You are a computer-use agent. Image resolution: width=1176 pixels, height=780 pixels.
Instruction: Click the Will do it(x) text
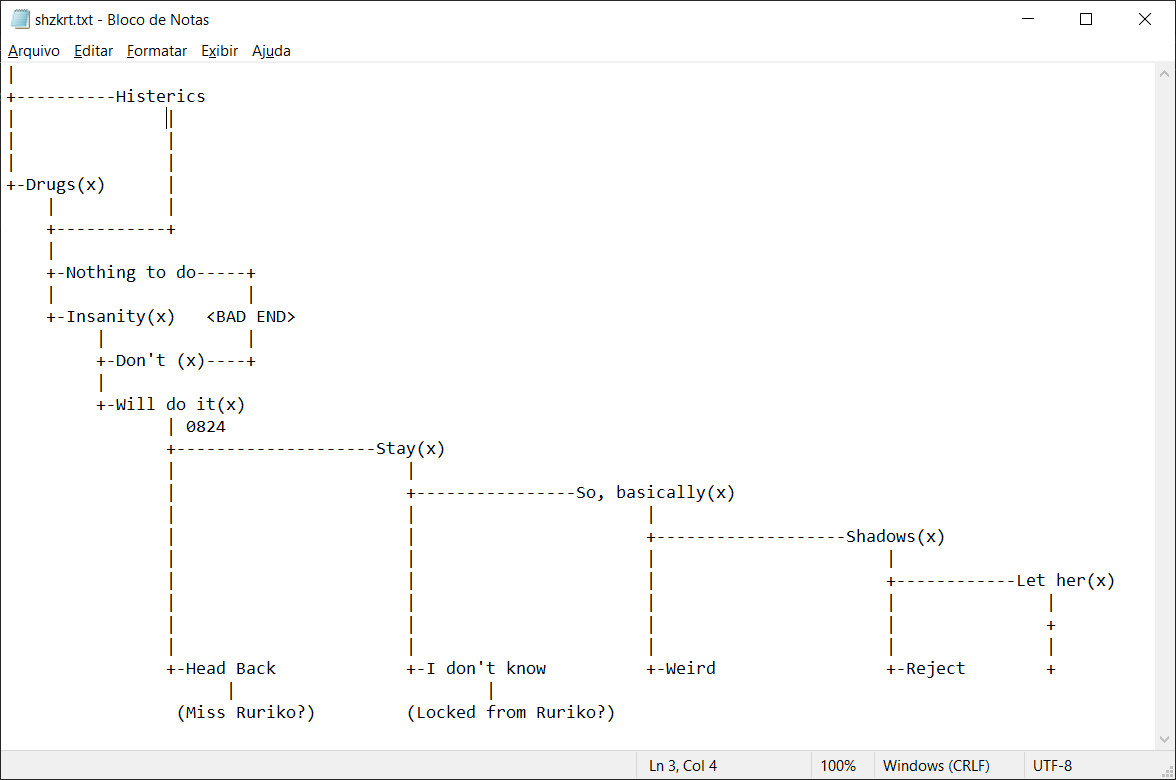point(180,404)
